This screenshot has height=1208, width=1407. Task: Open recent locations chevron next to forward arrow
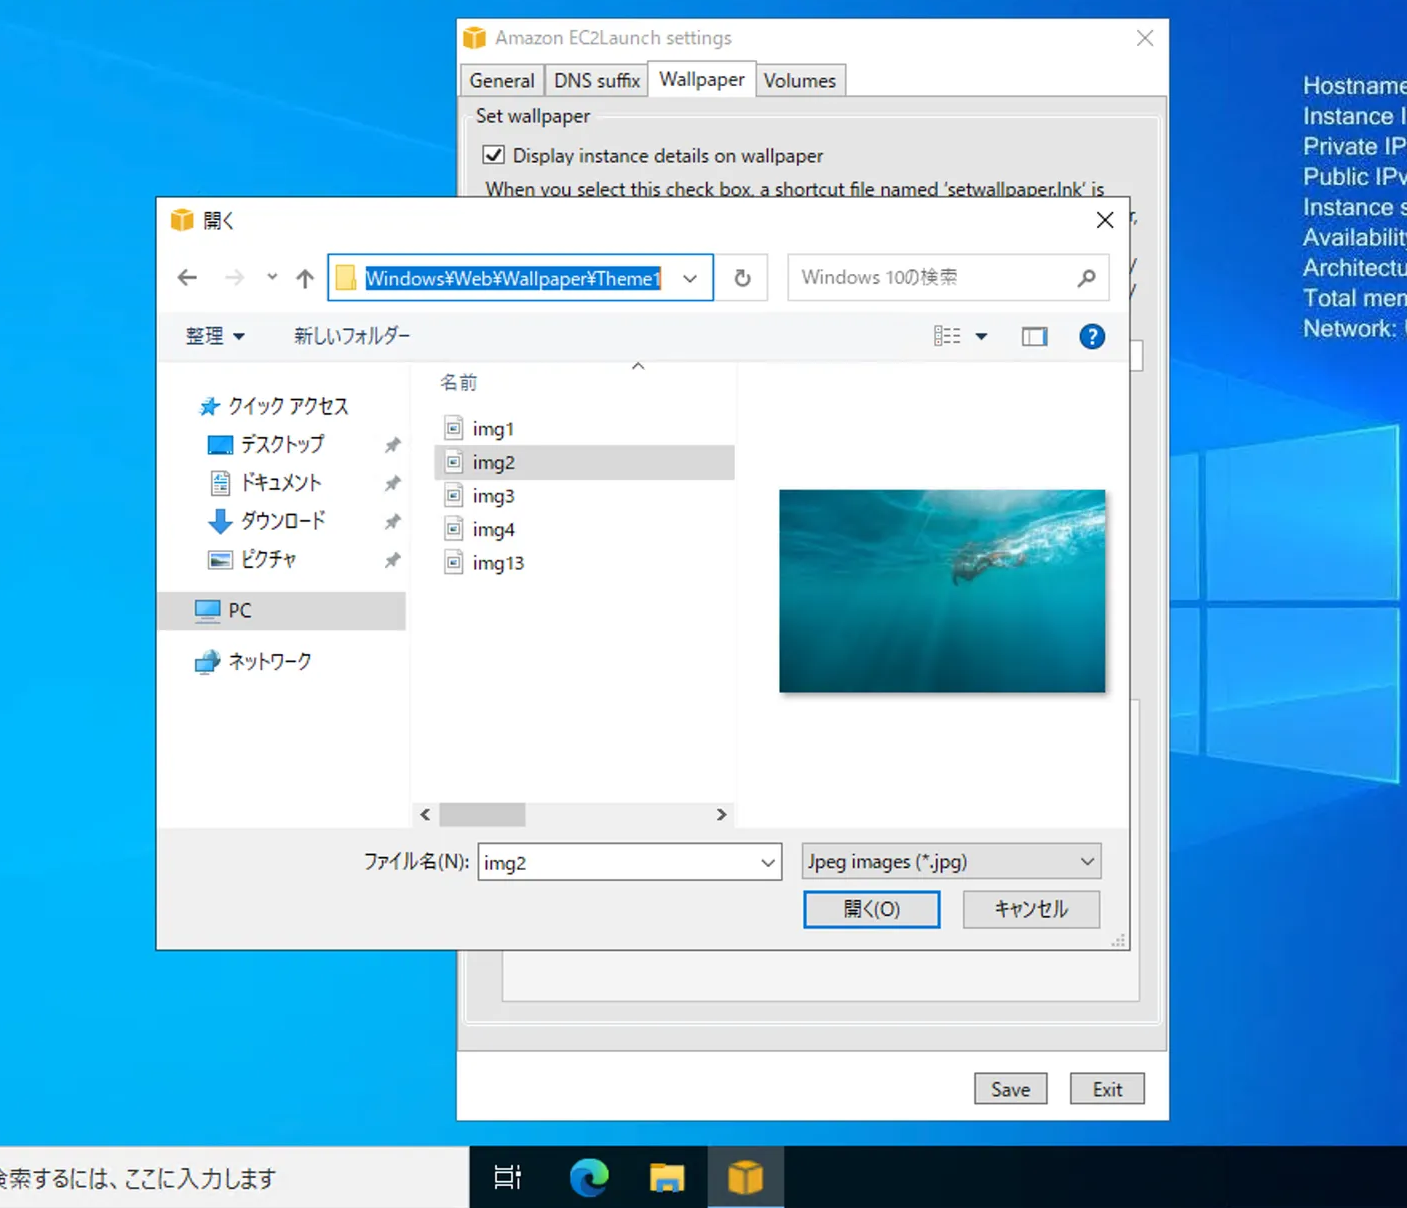tap(272, 278)
